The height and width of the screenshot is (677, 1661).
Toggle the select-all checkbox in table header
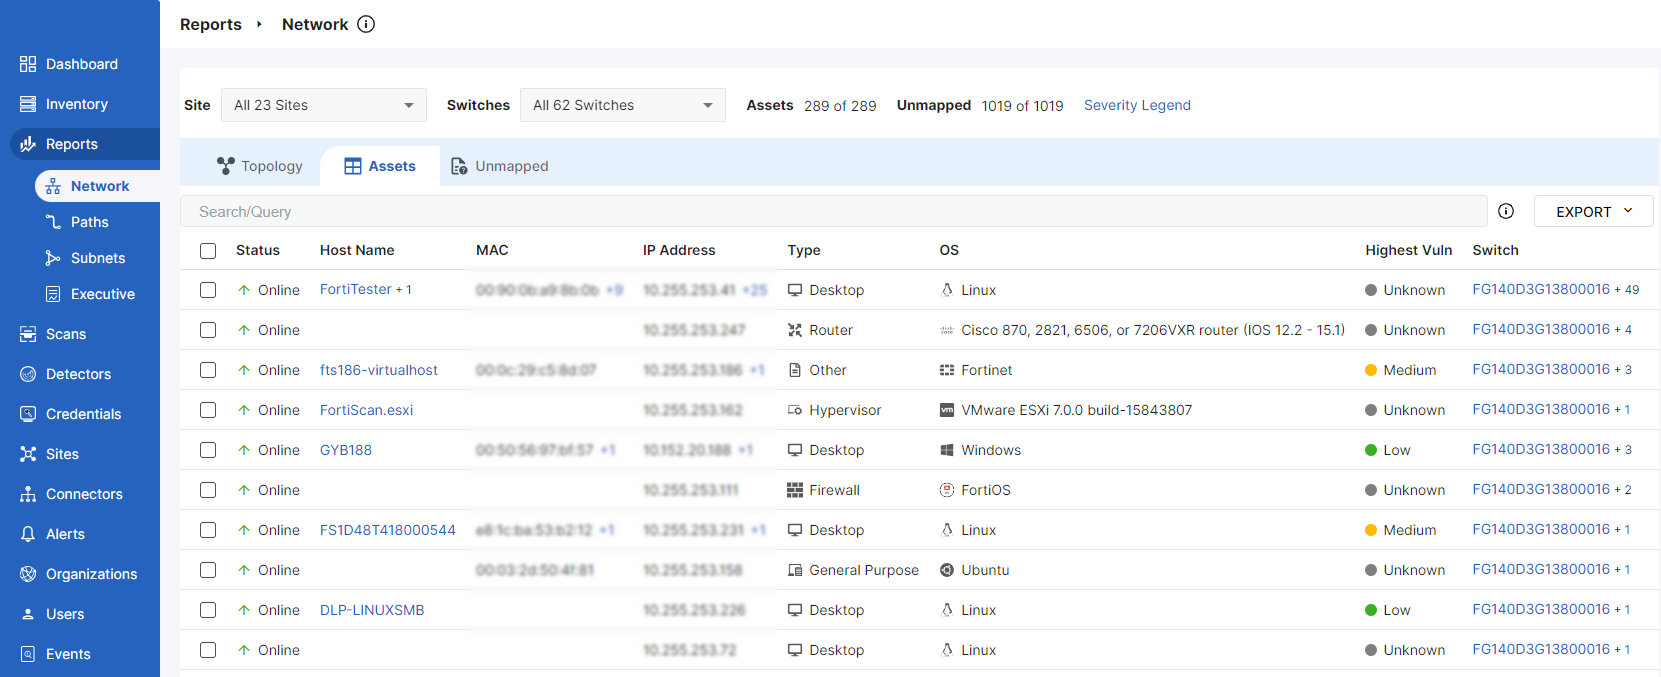(208, 251)
